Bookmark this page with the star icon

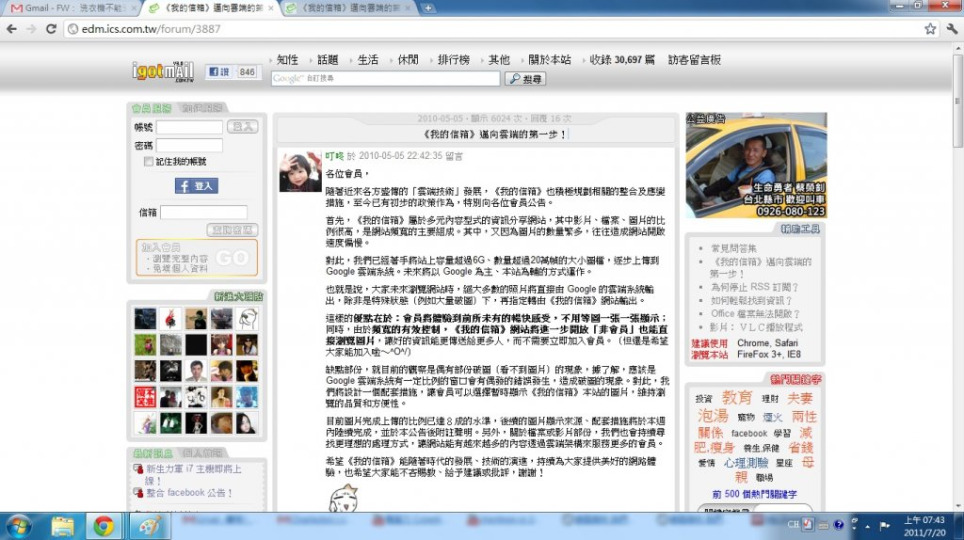[930, 29]
